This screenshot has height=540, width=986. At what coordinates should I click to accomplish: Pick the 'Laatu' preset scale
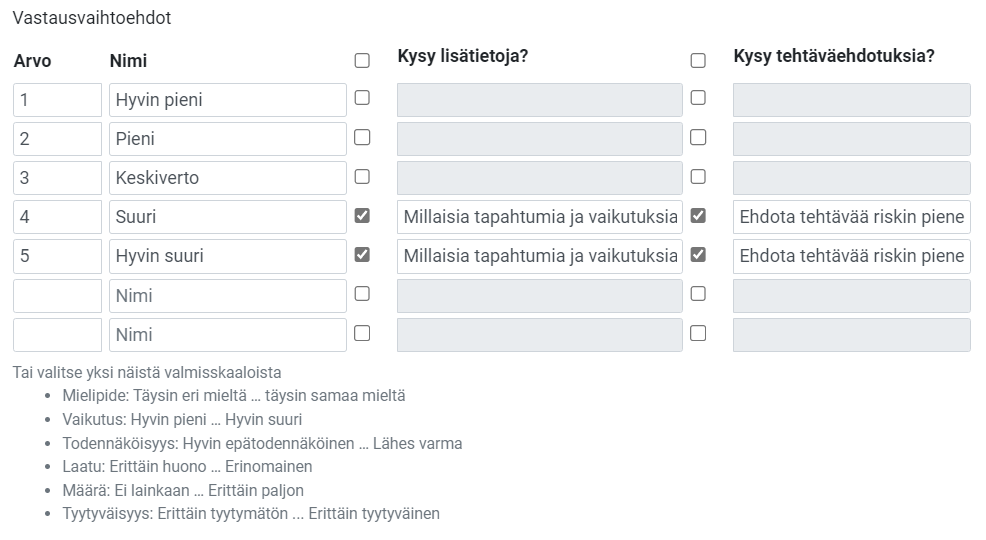pos(186,467)
